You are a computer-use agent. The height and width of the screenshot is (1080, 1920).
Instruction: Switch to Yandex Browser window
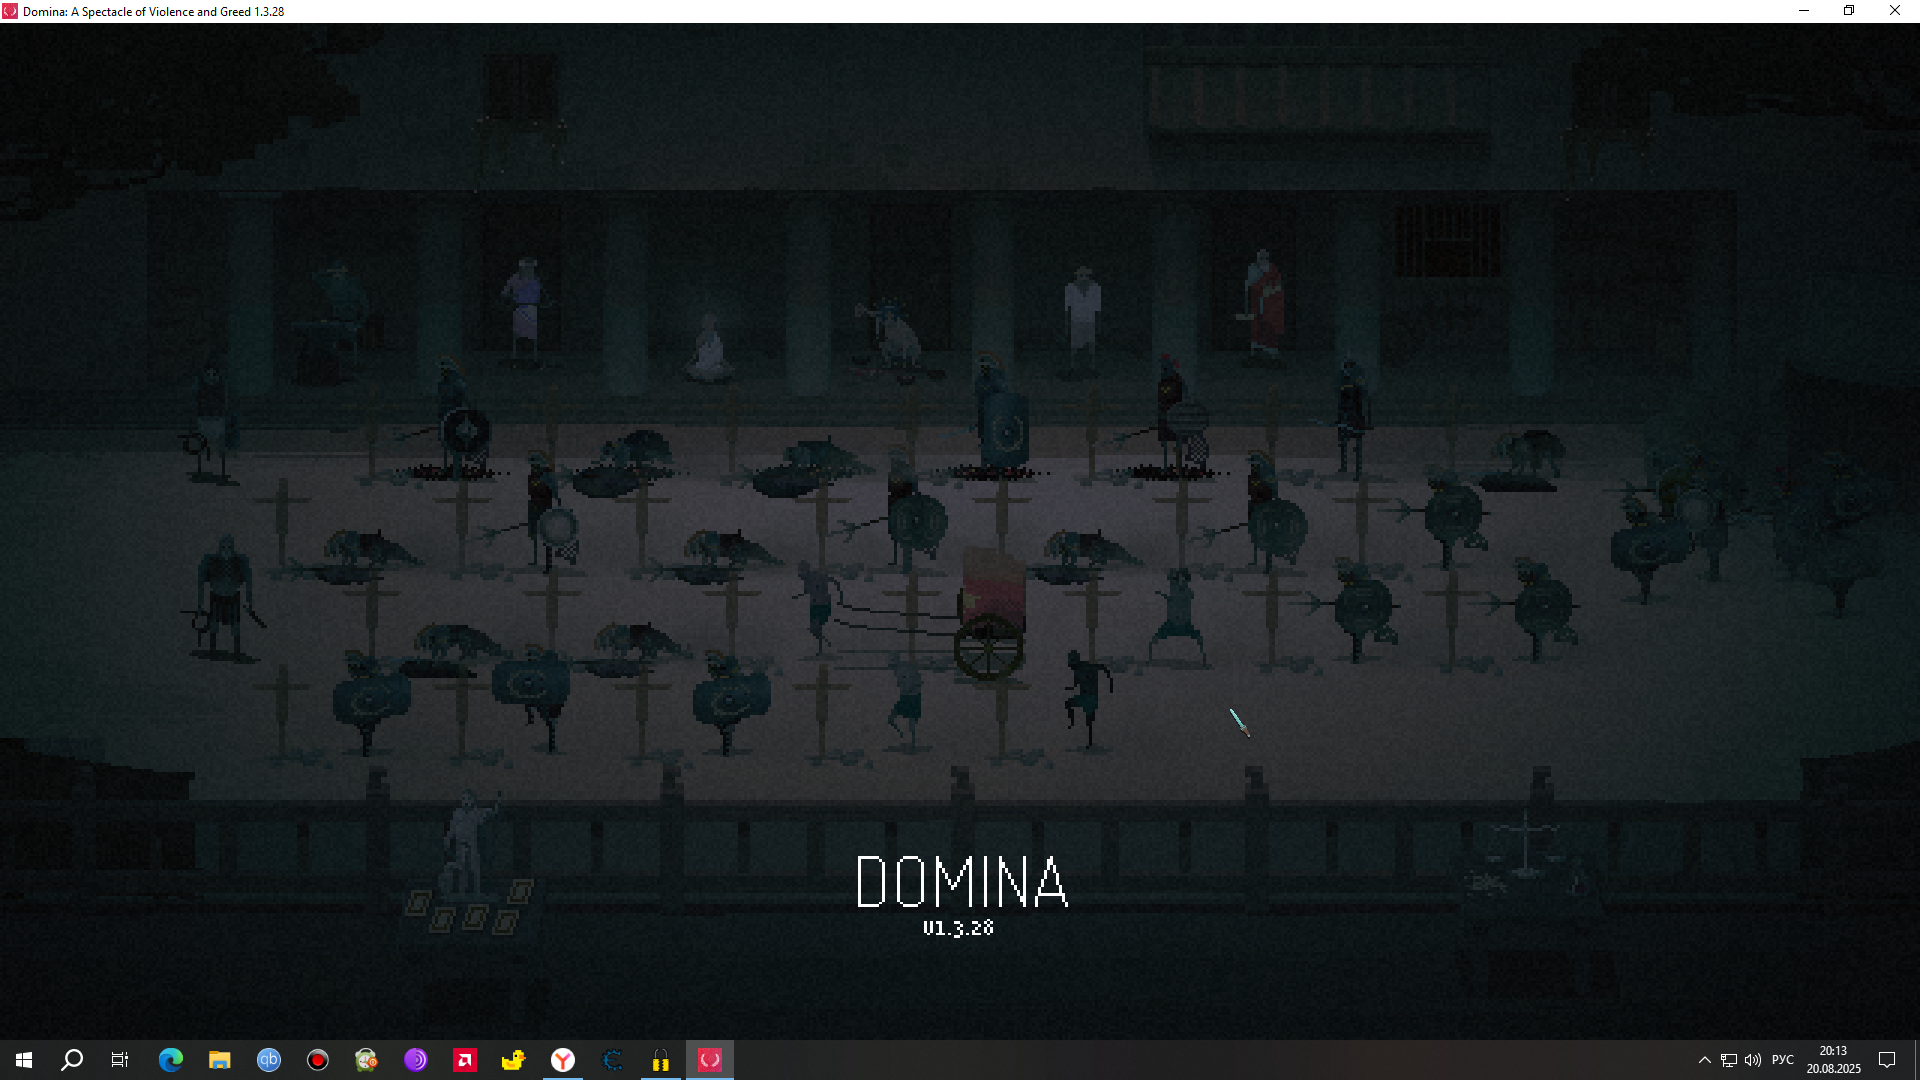tap(563, 1060)
